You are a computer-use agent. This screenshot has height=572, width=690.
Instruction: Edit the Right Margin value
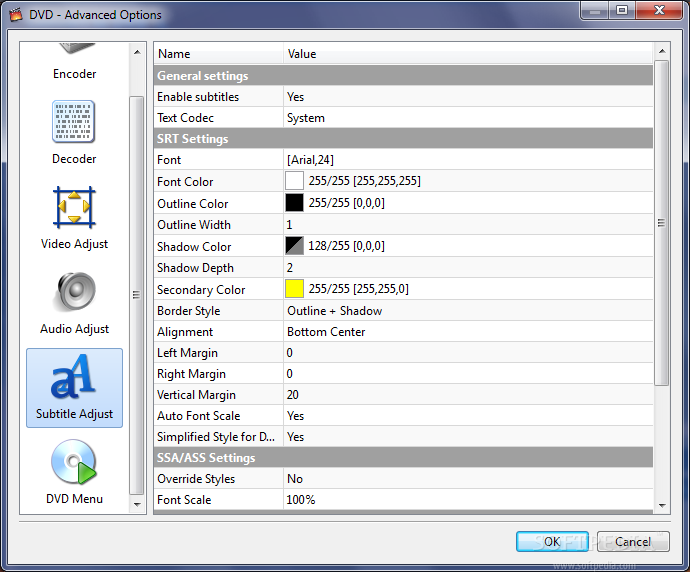pos(468,374)
